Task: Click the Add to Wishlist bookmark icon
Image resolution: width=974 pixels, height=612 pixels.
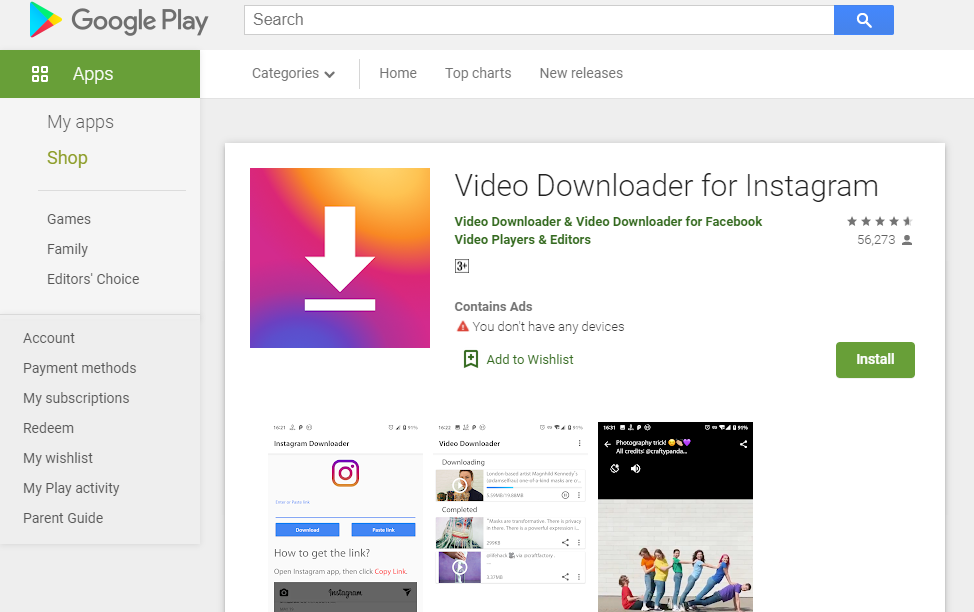Action: (x=471, y=359)
